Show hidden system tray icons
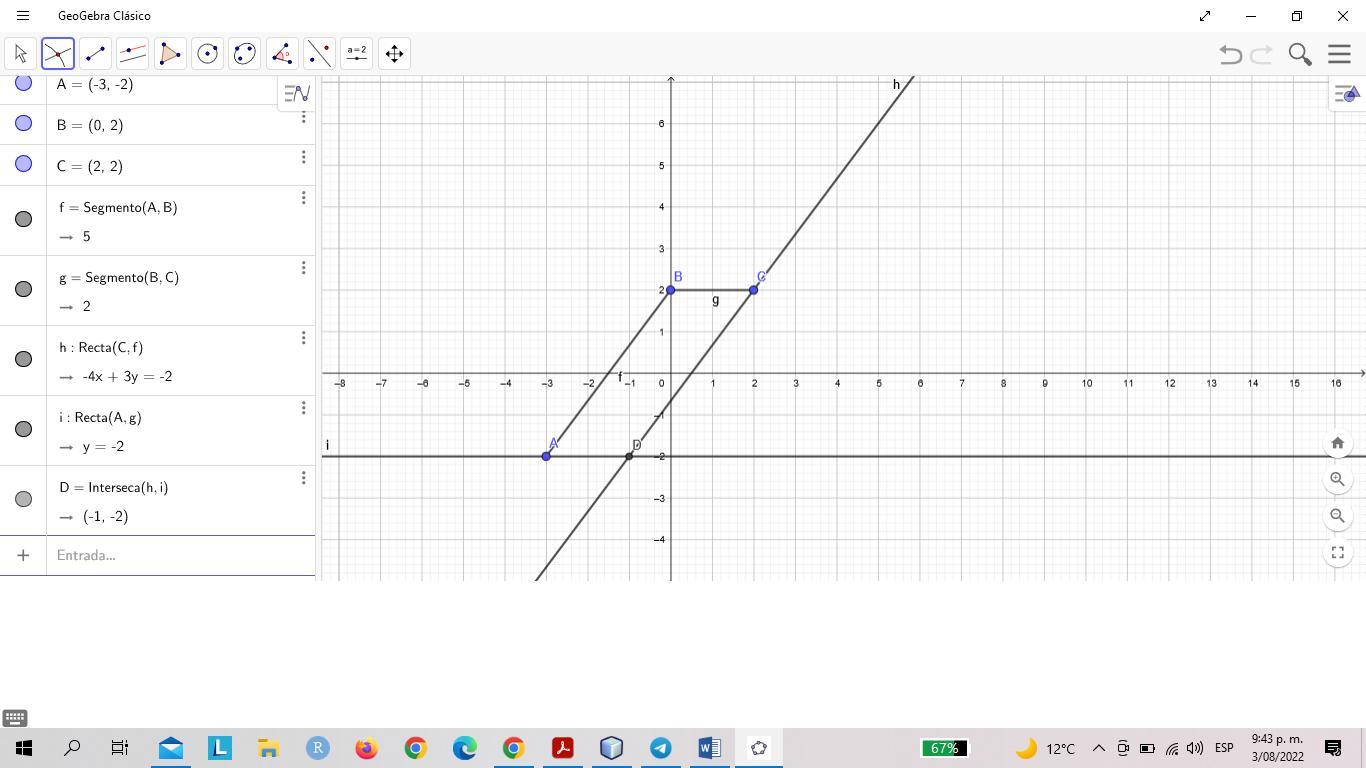This screenshot has width=1366, height=768. click(x=1098, y=748)
